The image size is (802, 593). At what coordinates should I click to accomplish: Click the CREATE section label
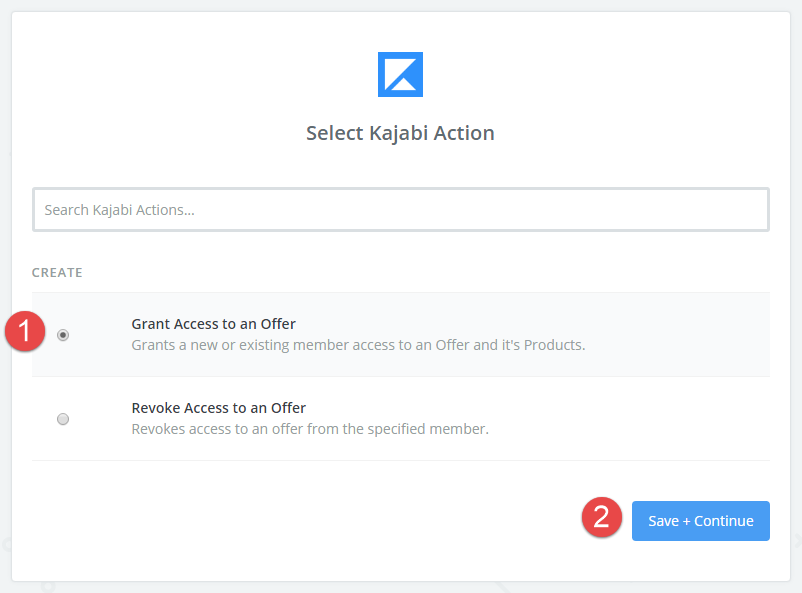coord(57,273)
